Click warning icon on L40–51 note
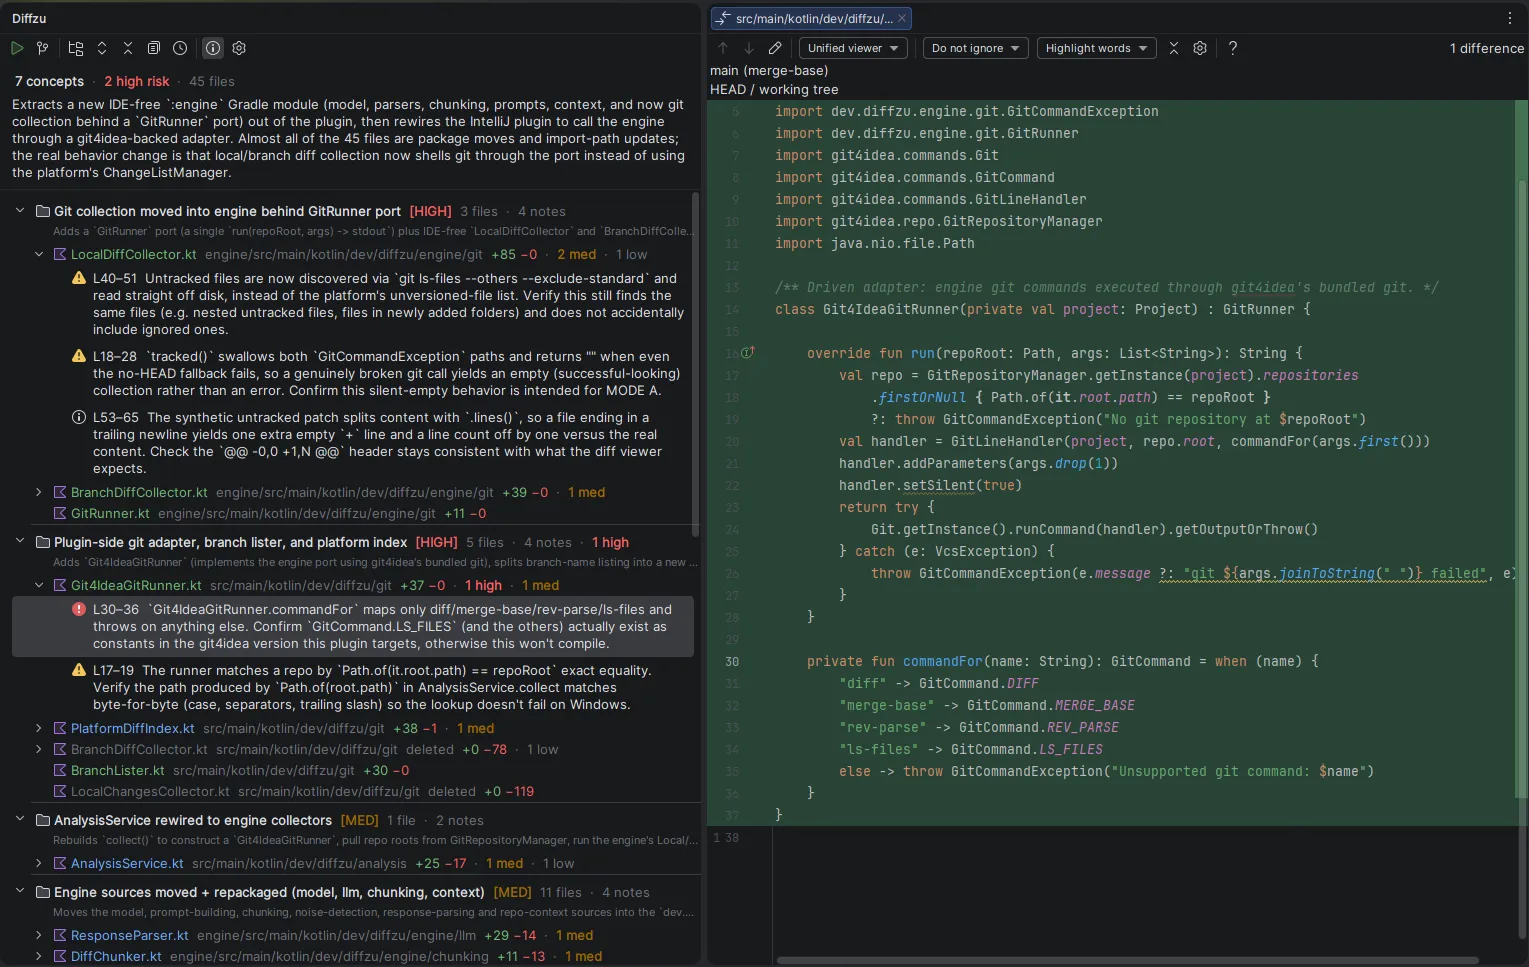Screen dimensions: 1529x967 coord(79,278)
